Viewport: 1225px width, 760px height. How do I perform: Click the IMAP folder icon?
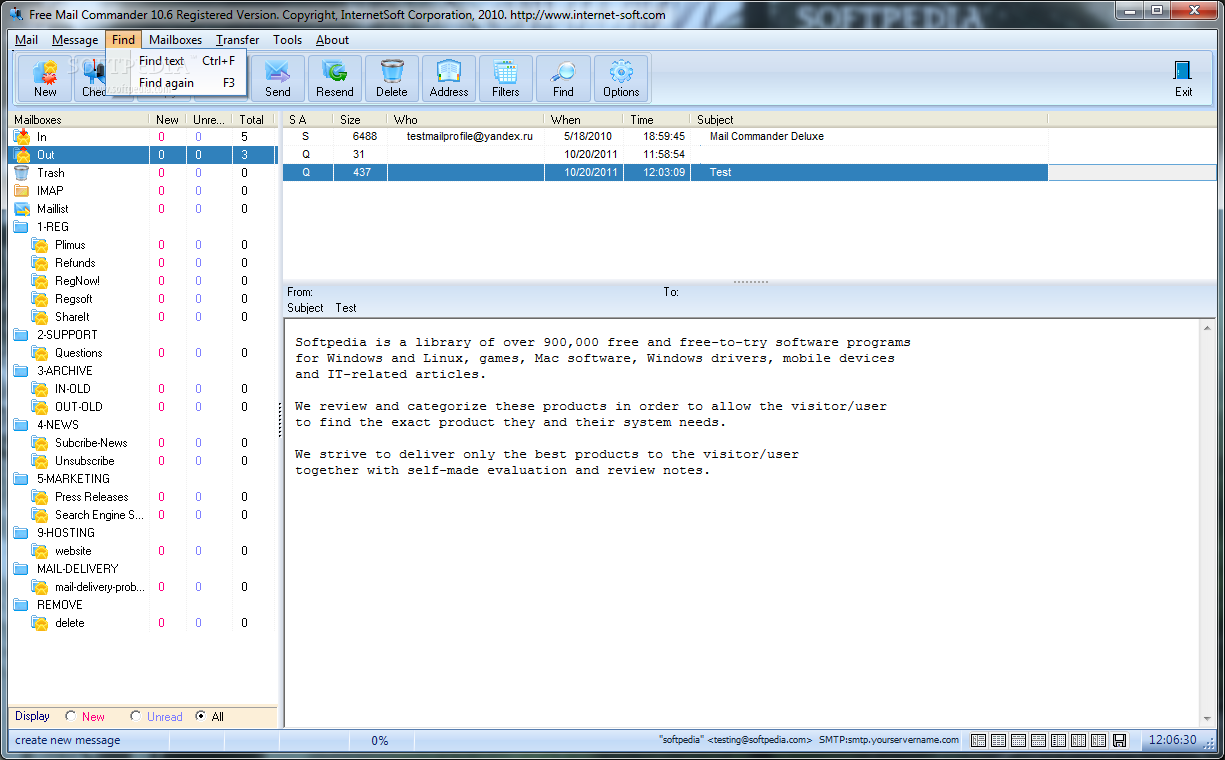click(x=22, y=191)
